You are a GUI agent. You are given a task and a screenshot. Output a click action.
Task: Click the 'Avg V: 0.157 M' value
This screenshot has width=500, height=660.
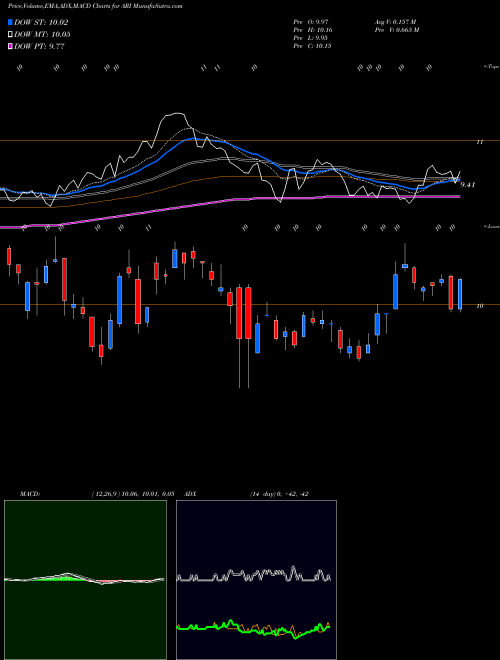395,22
